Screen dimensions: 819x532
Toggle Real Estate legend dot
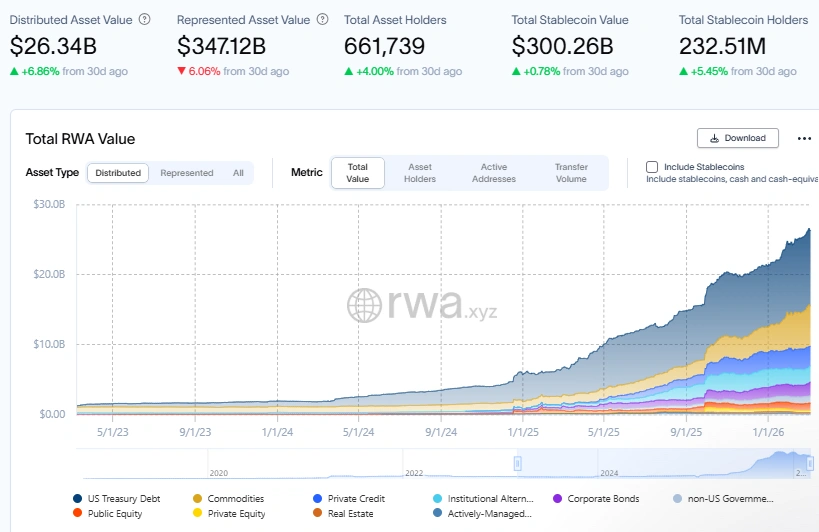pyautogui.click(x=318, y=513)
